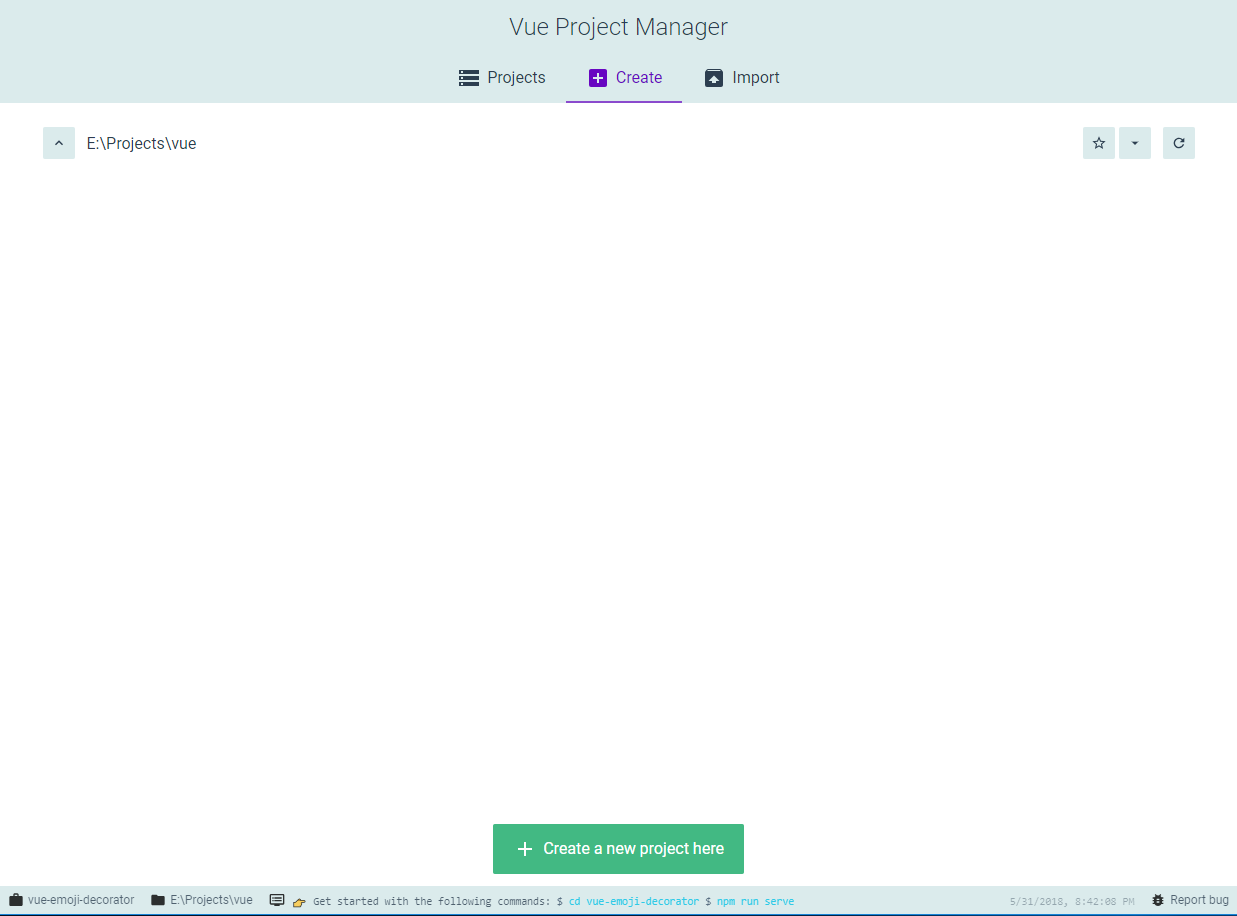Image resolution: width=1237 pixels, height=916 pixels.
Task: Report a bug via the bug icon
Action: 1156,899
